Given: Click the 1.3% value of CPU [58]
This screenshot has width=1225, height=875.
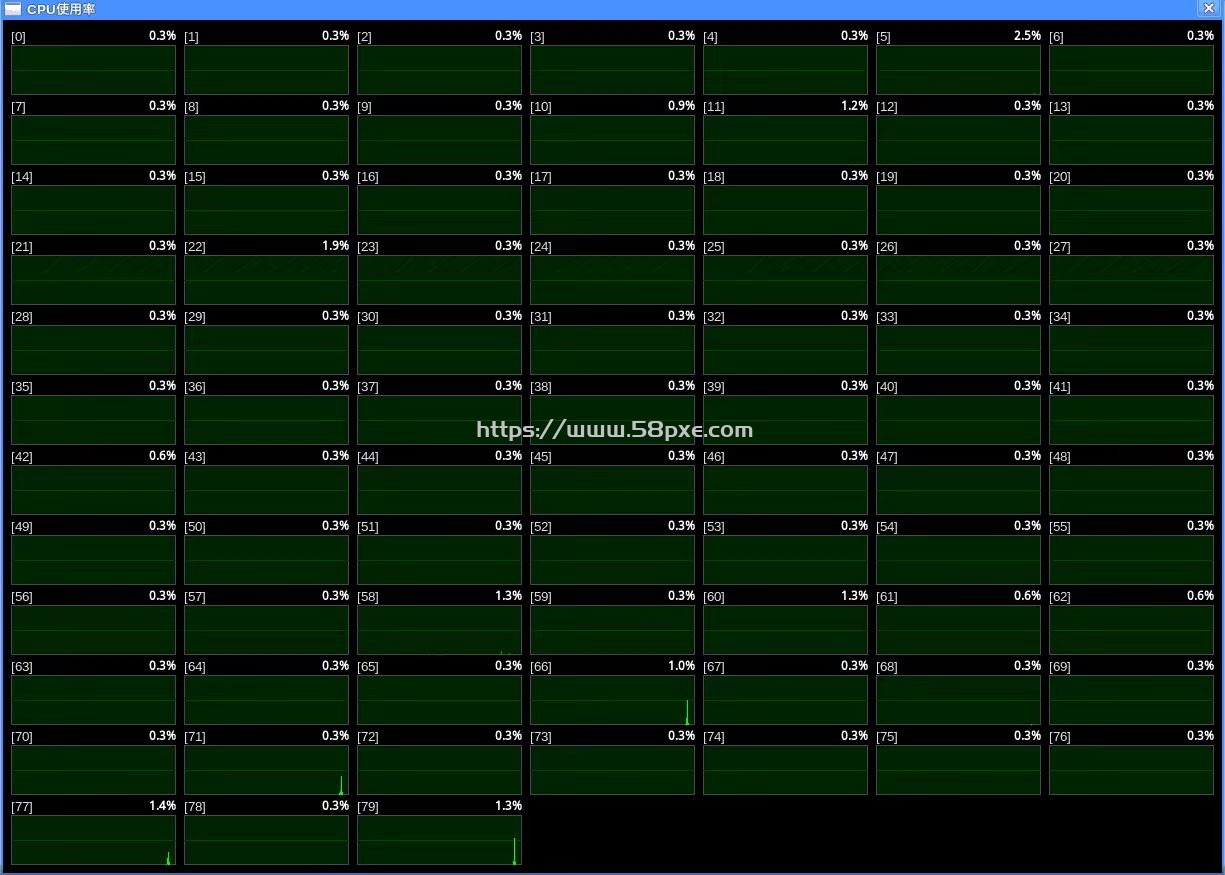Looking at the screenshot, I should [x=508, y=596].
